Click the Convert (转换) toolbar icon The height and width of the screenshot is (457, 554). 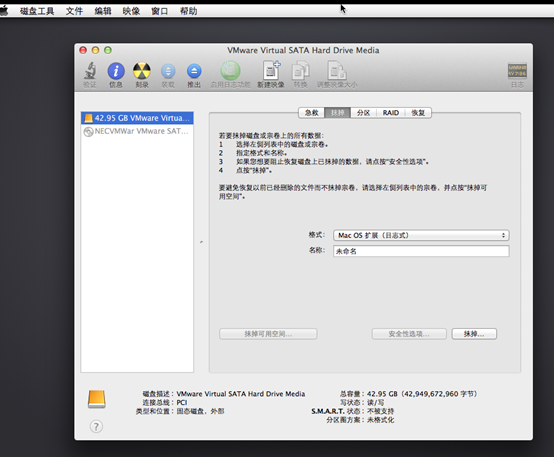tap(300, 71)
